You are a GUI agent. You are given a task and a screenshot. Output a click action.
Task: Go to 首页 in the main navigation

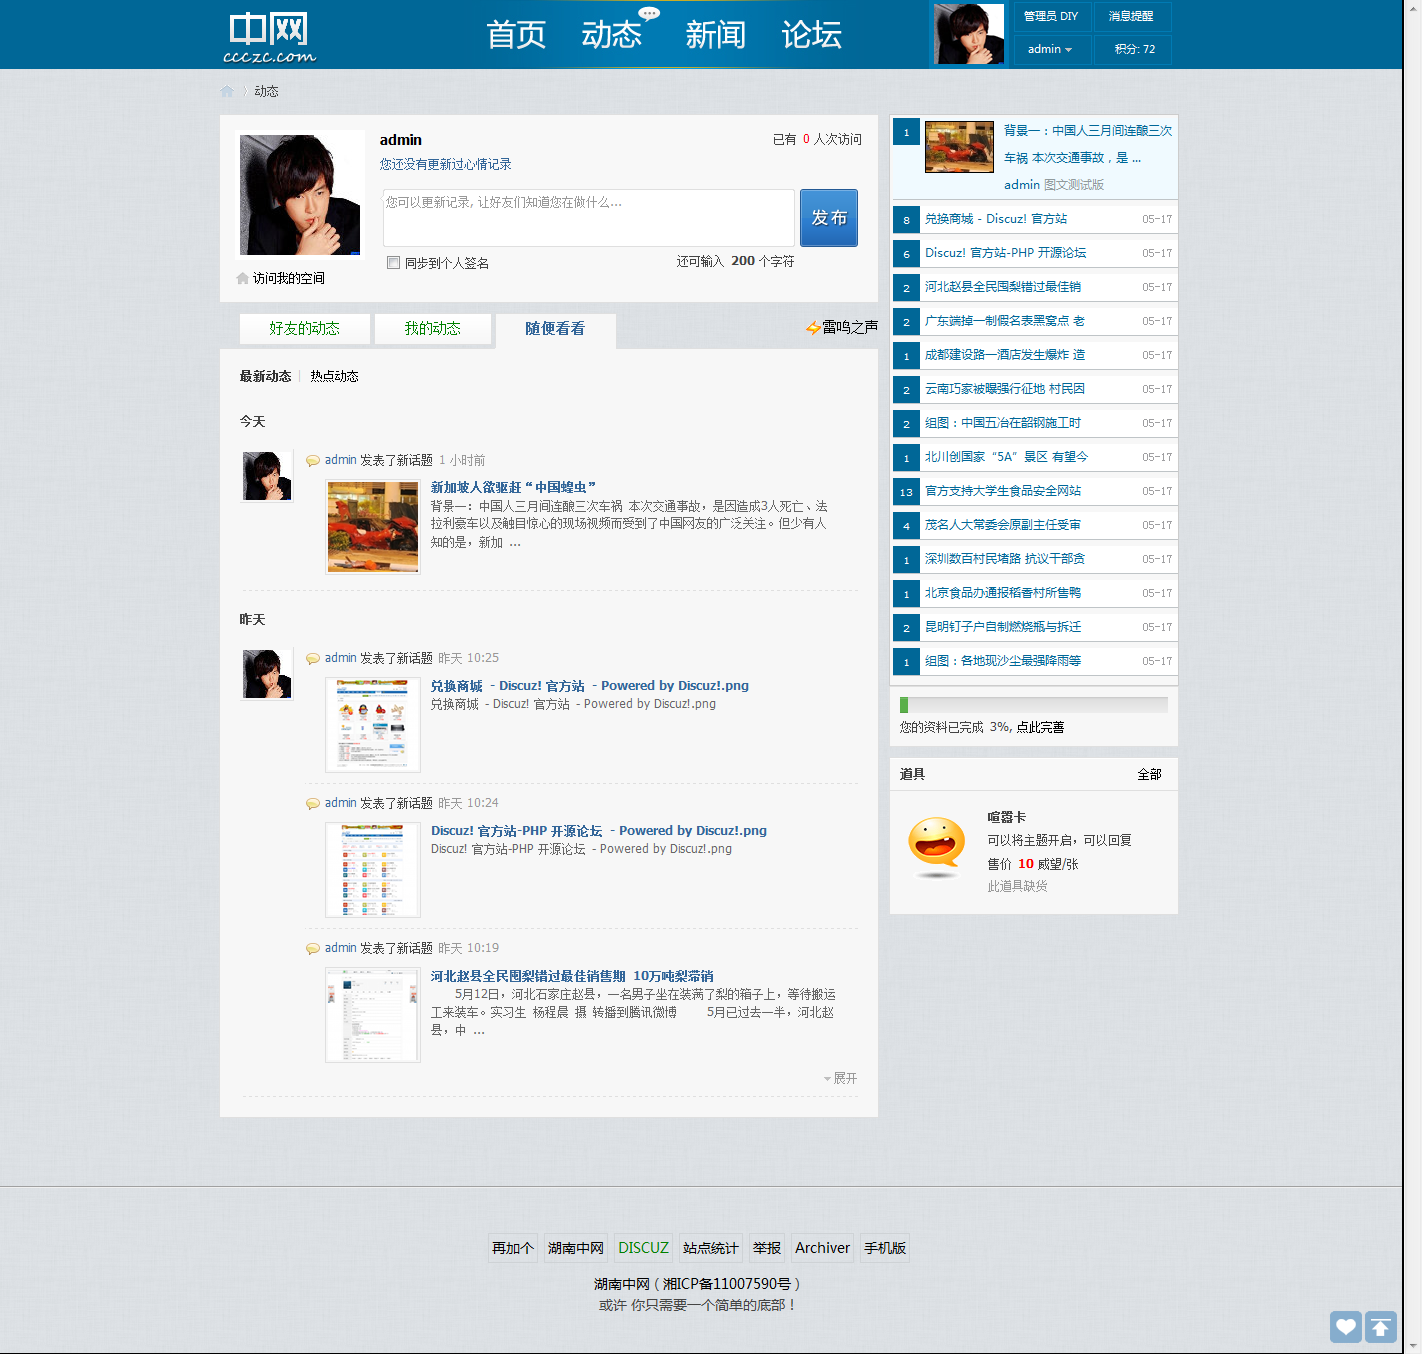pyautogui.click(x=516, y=35)
